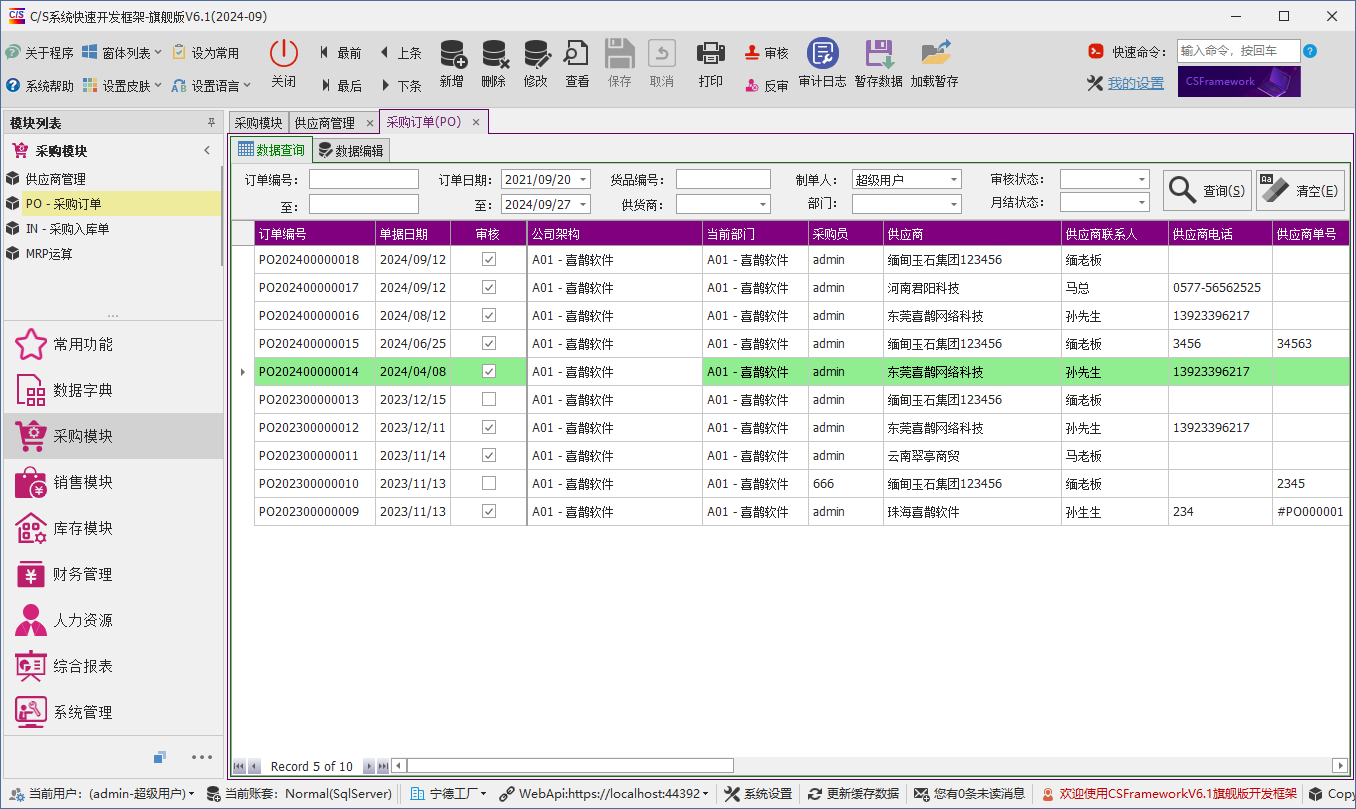
Task: Open 常用功能 star section in sidebar
Action: 113,345
